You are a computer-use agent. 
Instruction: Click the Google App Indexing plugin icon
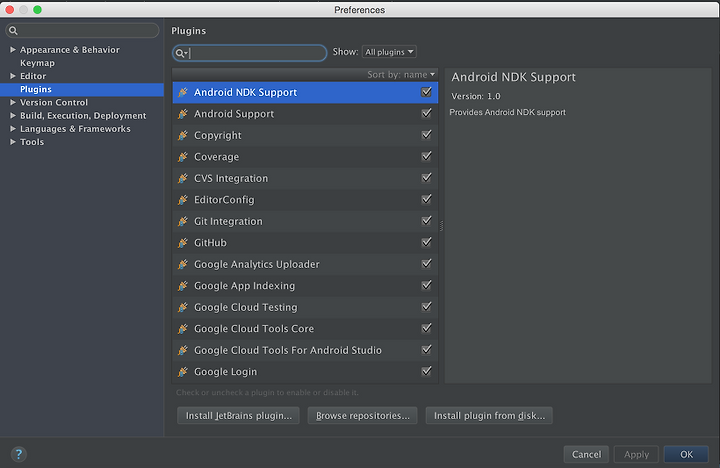(x=183, y=286)
